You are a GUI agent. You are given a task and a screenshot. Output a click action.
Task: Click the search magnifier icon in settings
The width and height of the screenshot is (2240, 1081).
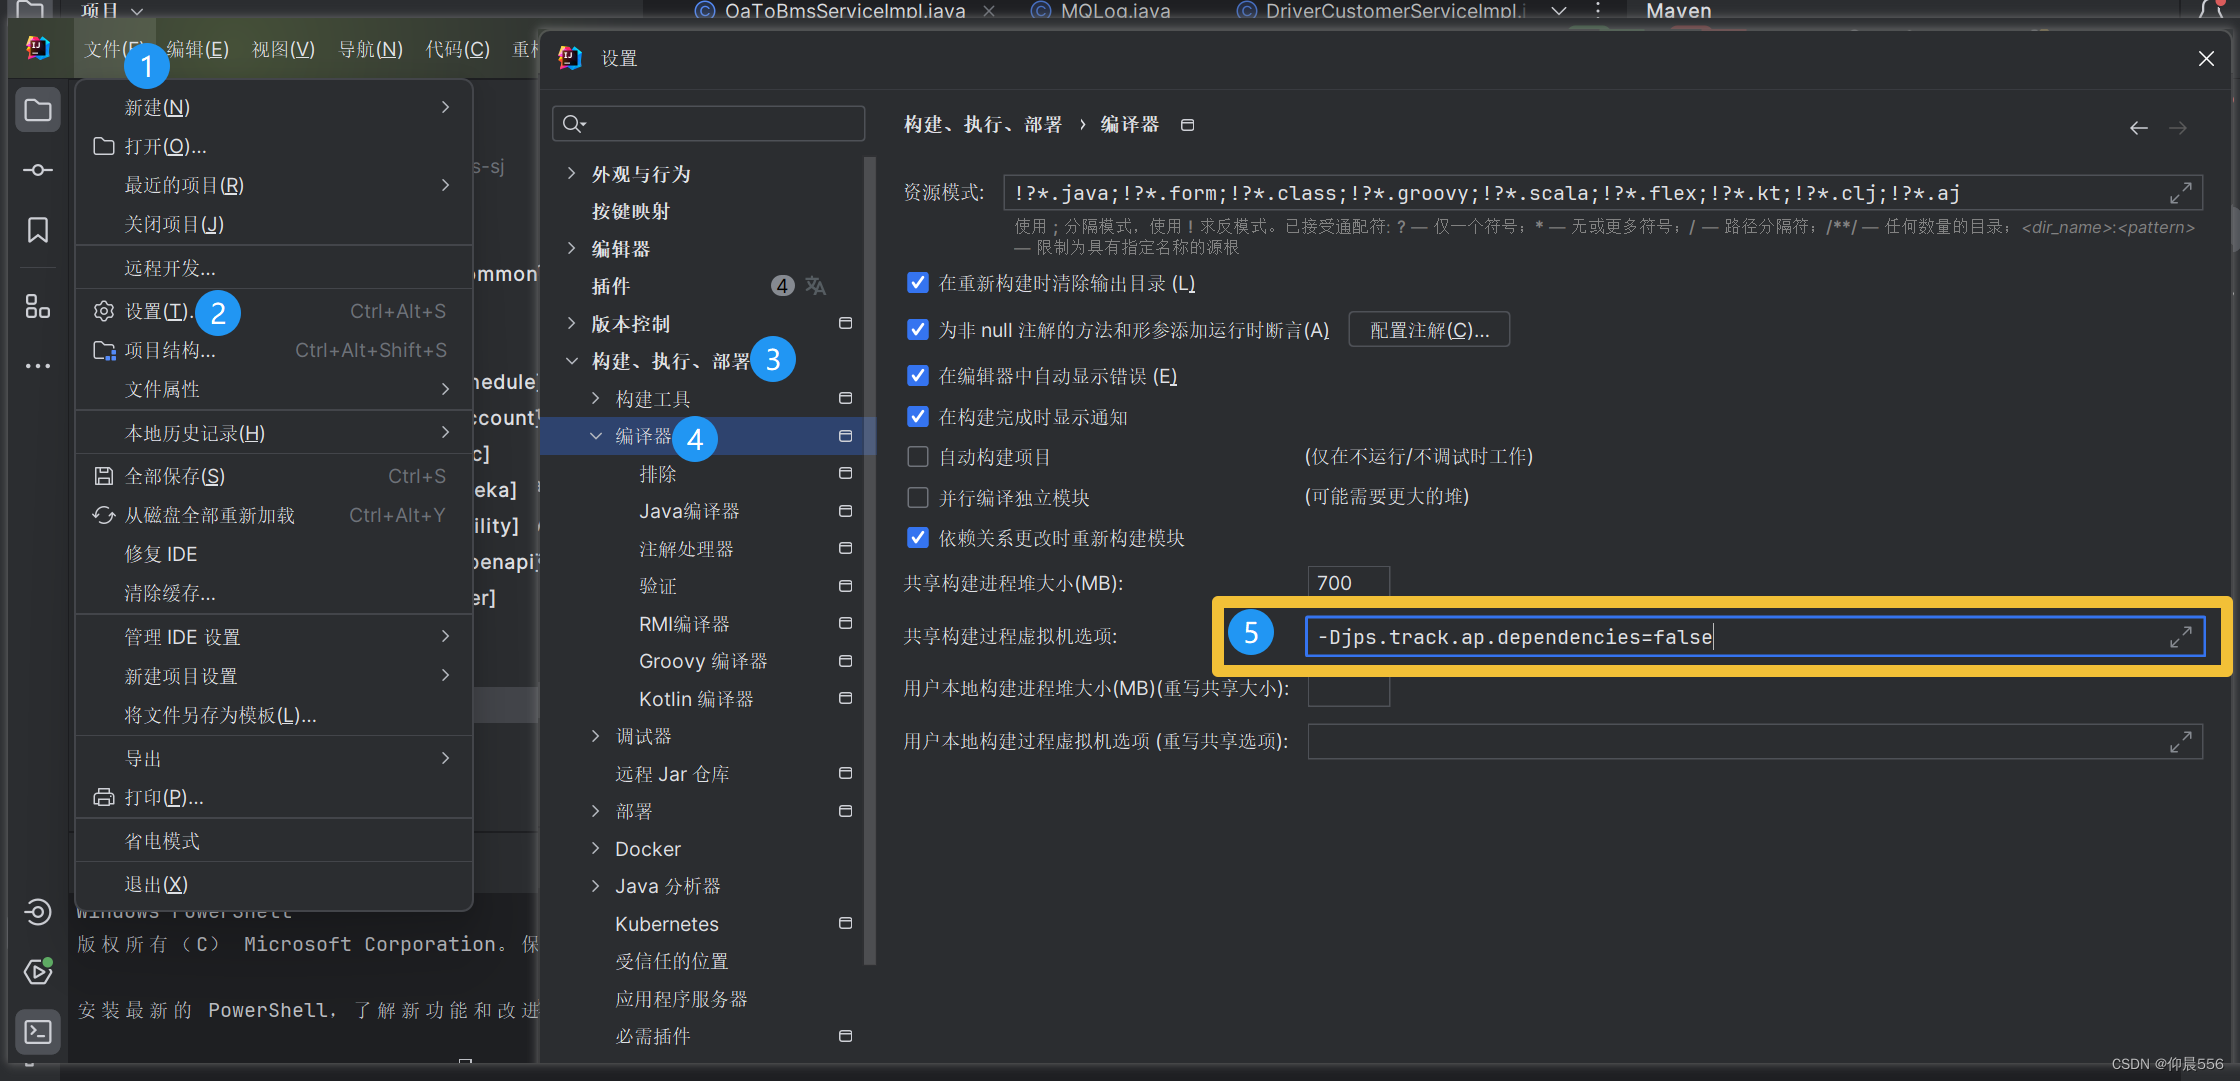click(x=574, y=123)
